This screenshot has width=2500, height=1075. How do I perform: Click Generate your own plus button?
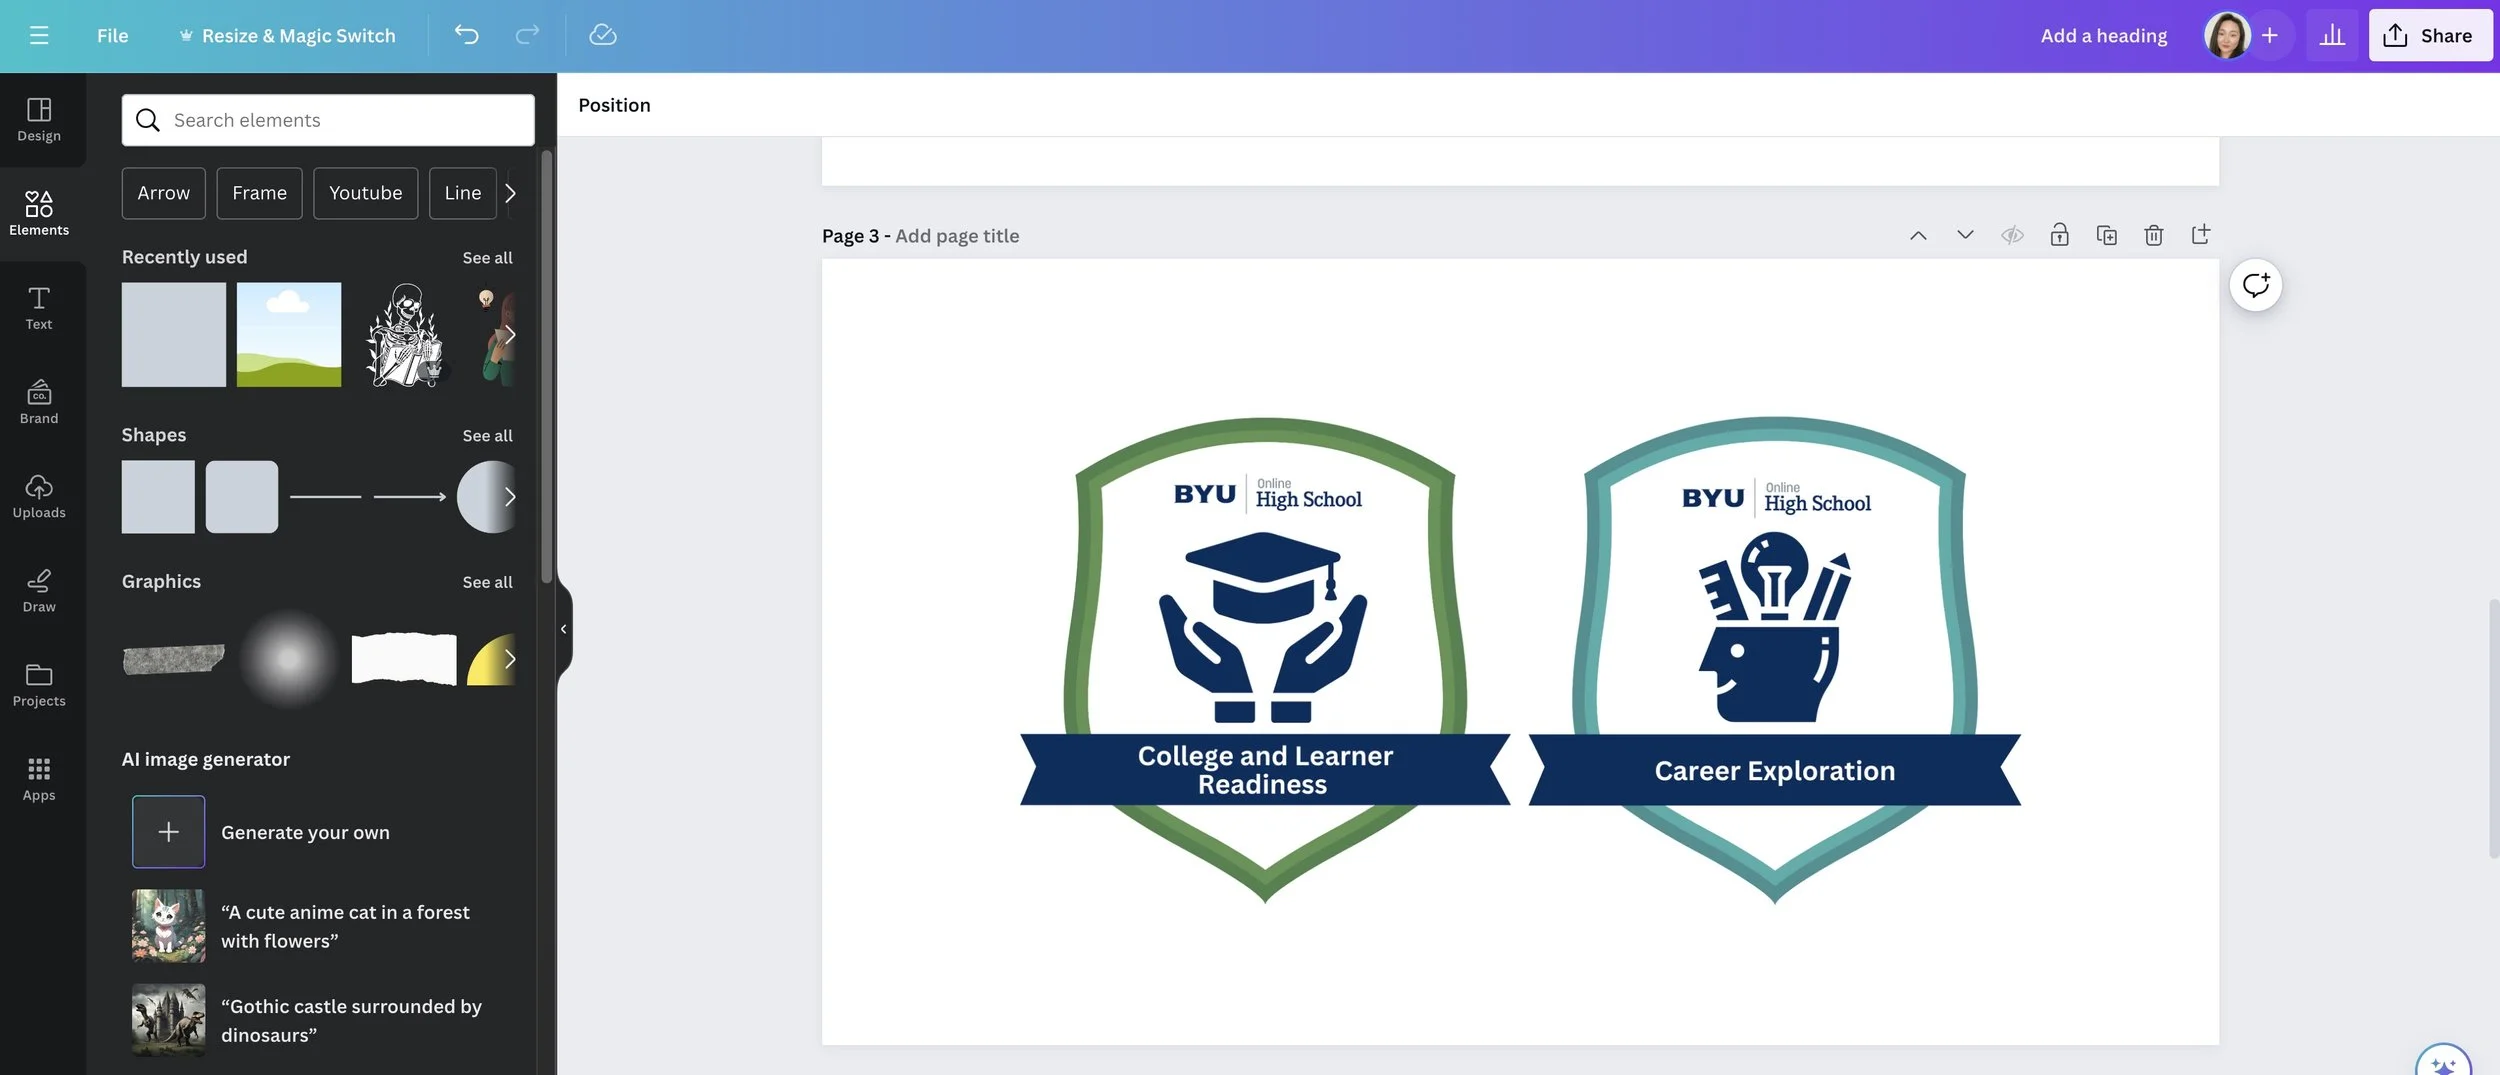pyautogui.click(x=168, y=832)
